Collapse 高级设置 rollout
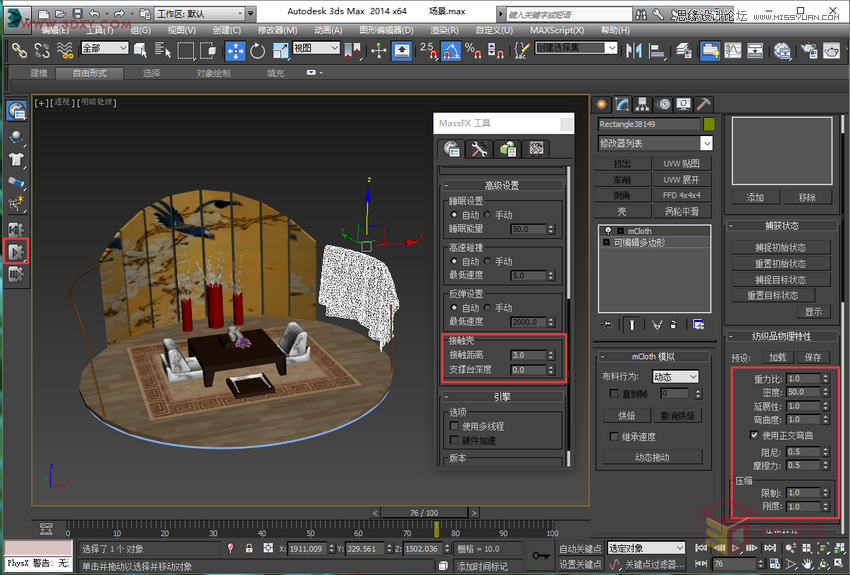The image size is (850, 575). pos(501,185)
